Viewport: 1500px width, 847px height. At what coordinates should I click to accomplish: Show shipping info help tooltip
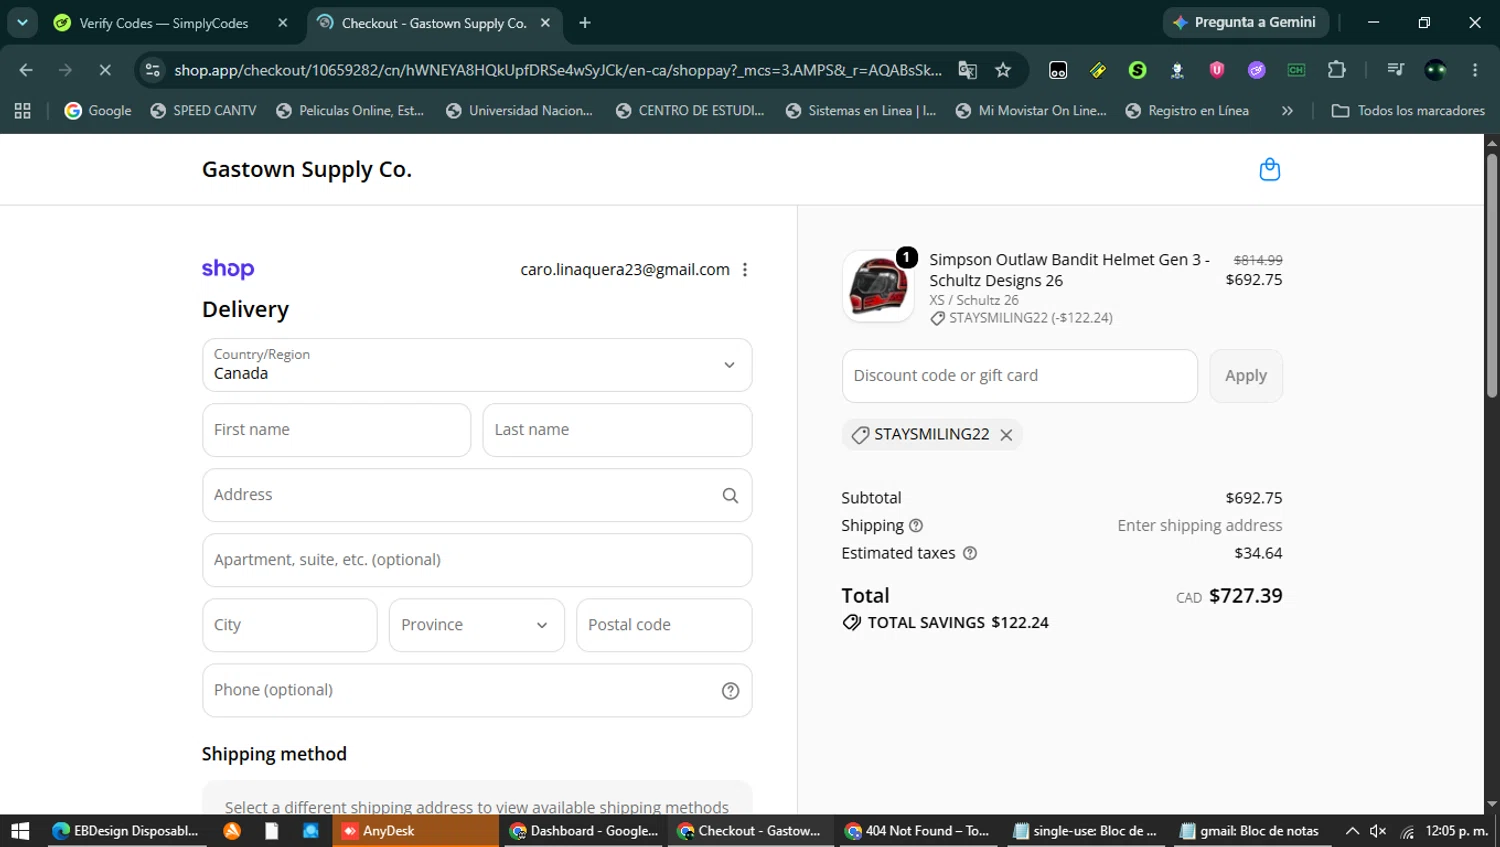coord(916,526)
